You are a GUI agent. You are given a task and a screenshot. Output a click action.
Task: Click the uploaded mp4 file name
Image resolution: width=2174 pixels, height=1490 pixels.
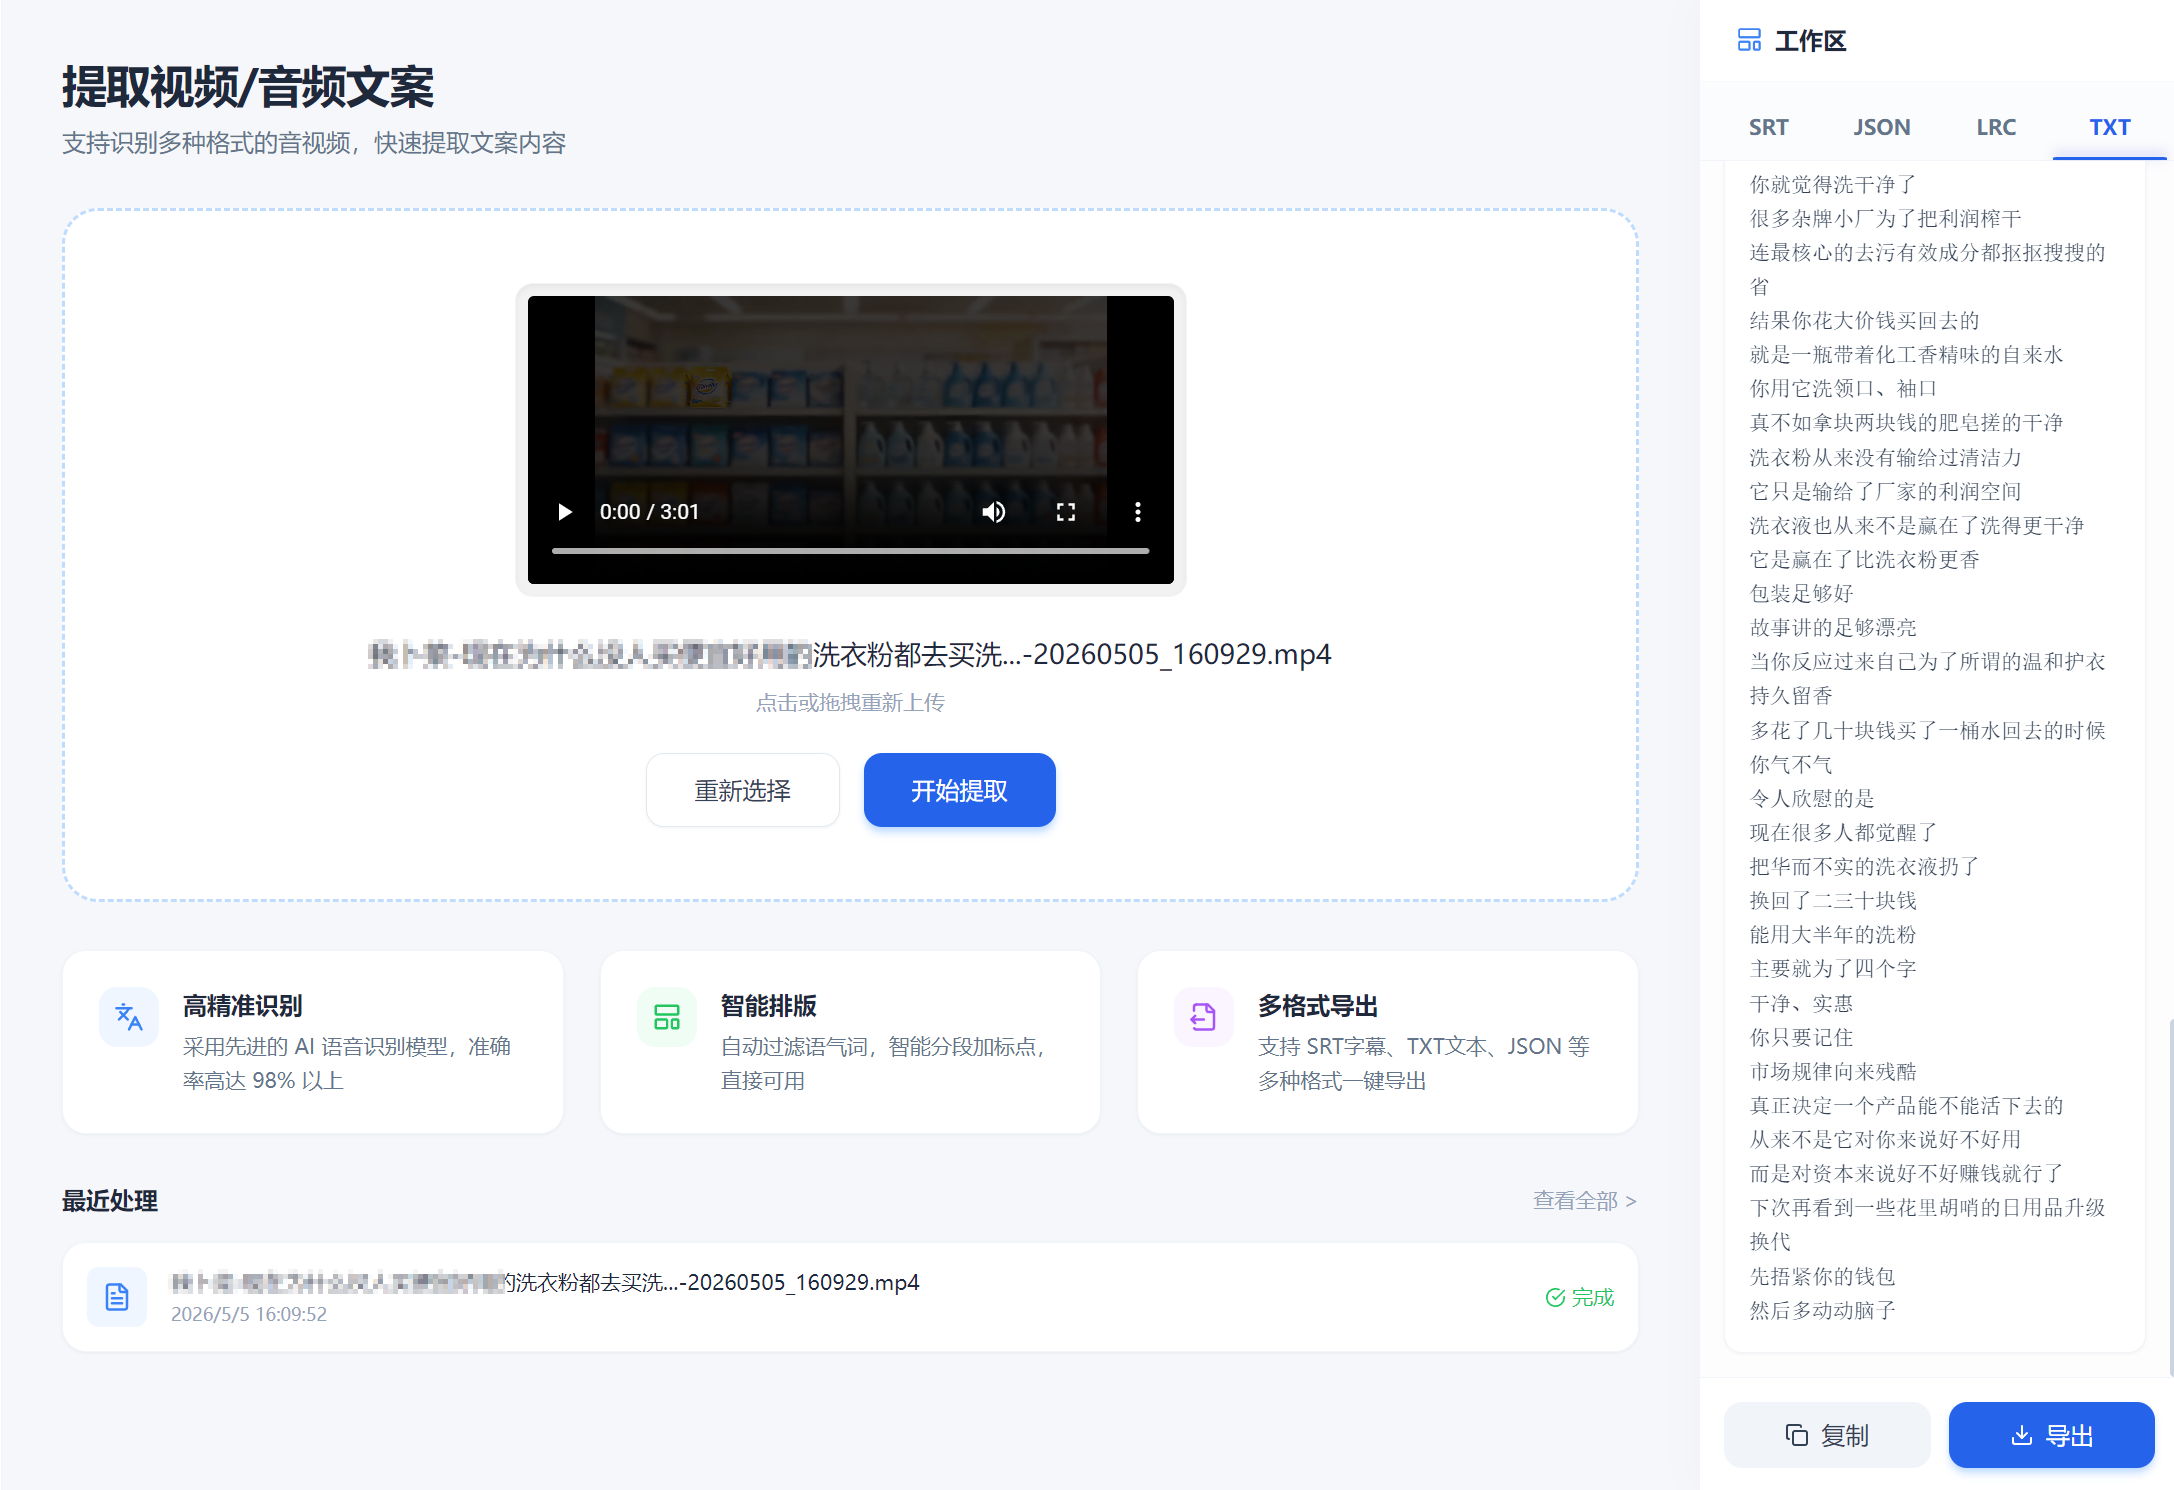pos(850,654)
